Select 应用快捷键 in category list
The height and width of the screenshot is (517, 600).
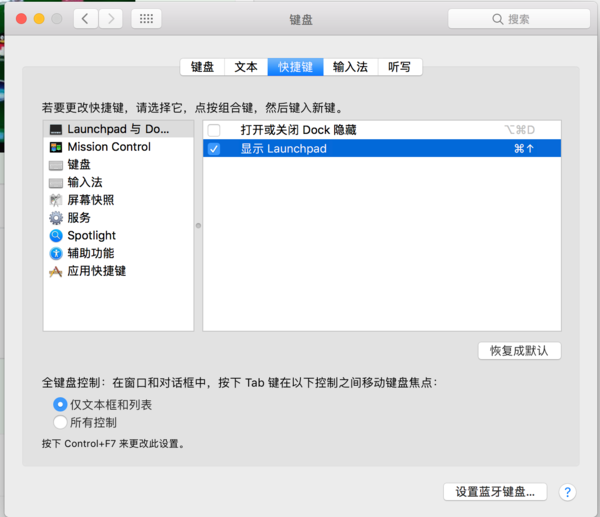[119, 271]
